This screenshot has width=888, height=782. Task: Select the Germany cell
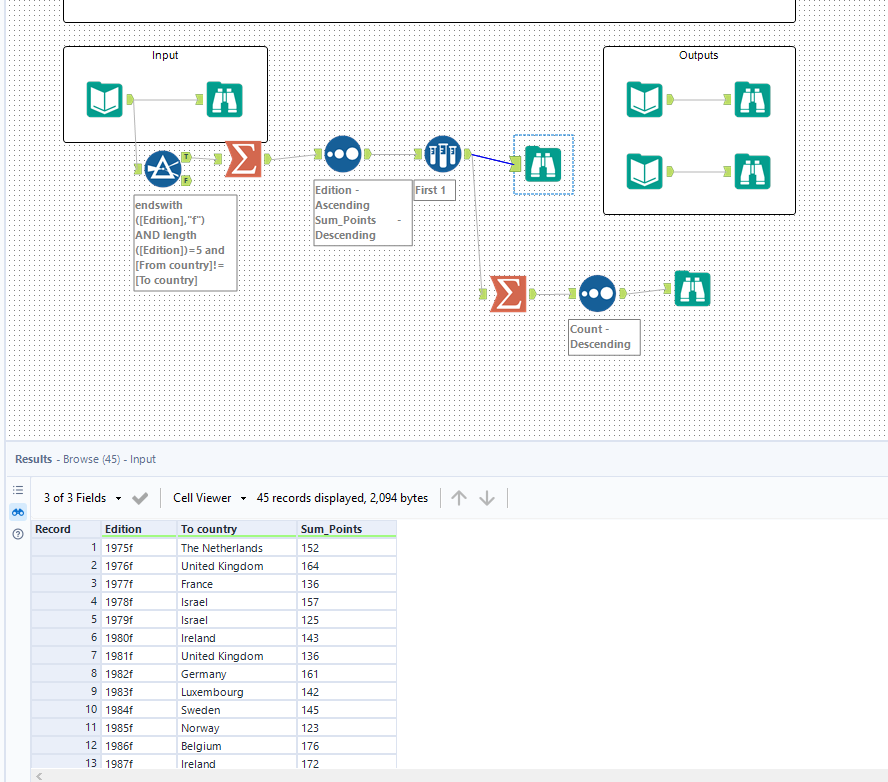click(x=237, y=674)
